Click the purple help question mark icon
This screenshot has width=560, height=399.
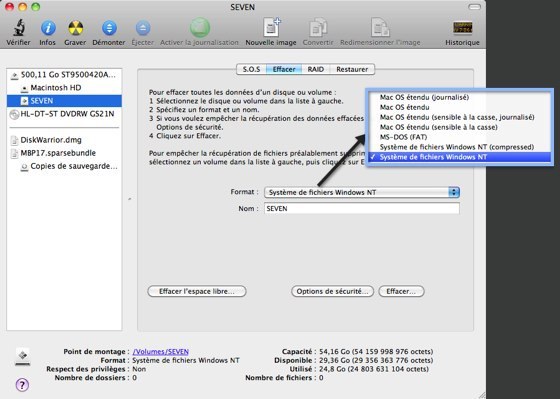[x=22, y=385]
